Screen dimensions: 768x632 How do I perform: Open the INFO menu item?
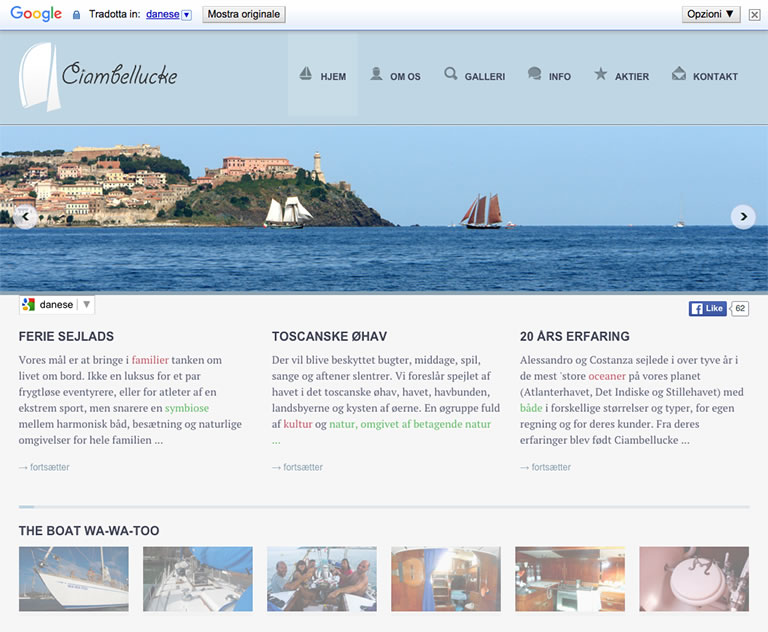[x=549, y=75]
